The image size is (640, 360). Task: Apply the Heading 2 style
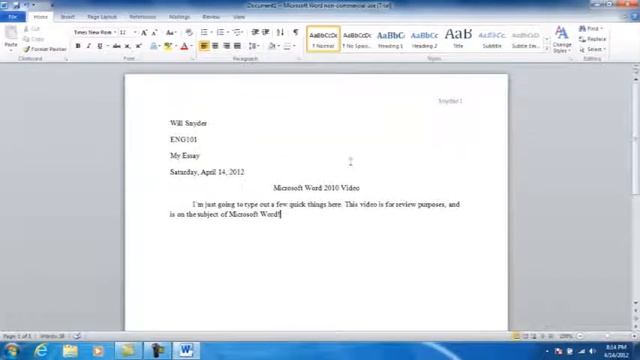coord(424,39)
